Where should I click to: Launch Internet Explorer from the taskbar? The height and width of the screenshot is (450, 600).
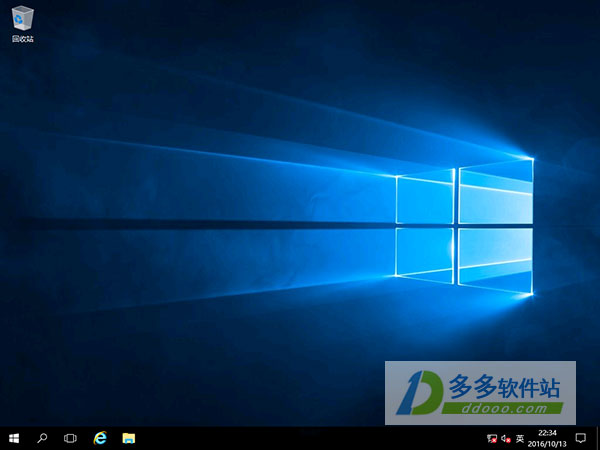100,438
